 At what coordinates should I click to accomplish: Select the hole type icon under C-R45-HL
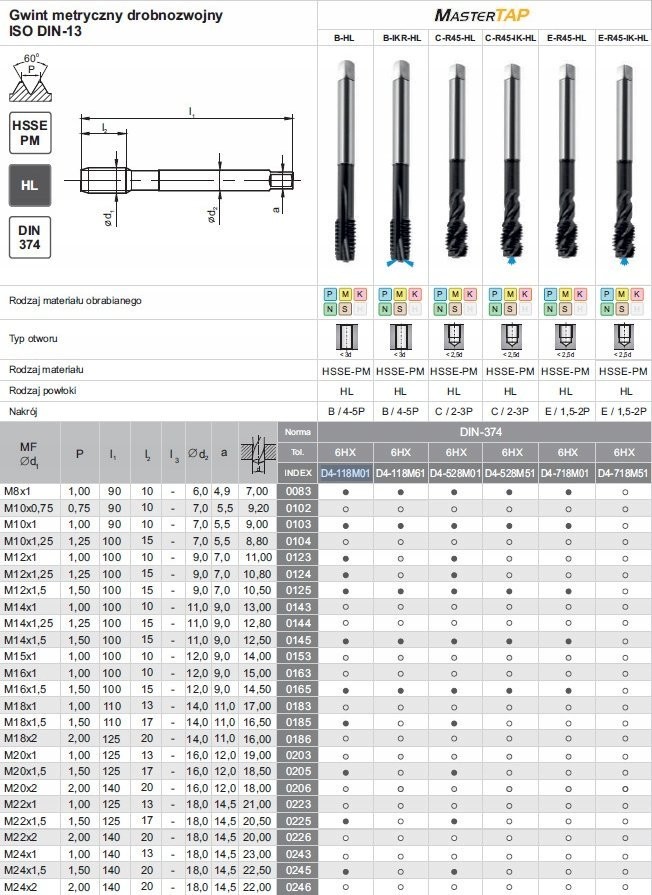pyautogui.click(x=455, y=336)
